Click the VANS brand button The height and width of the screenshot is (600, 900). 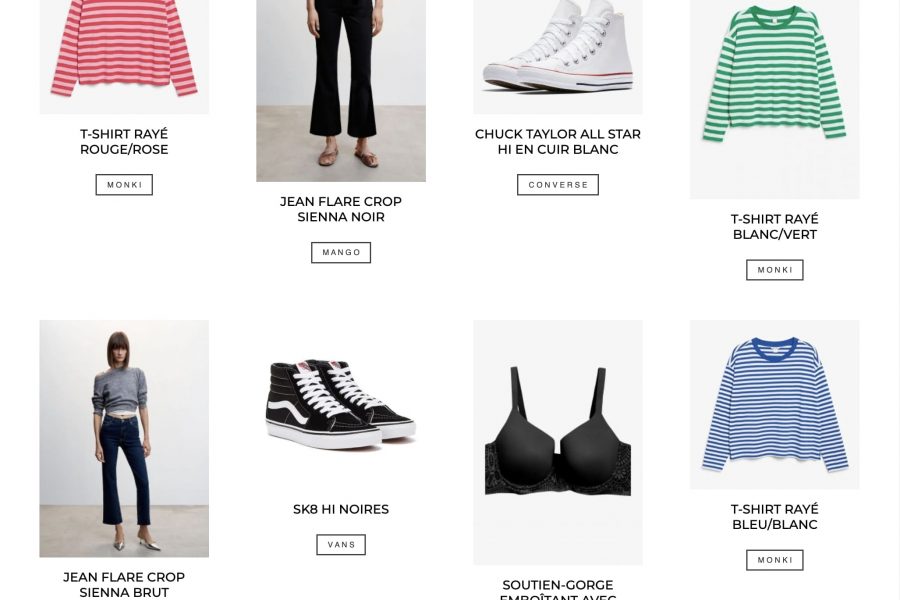(341, 545)
